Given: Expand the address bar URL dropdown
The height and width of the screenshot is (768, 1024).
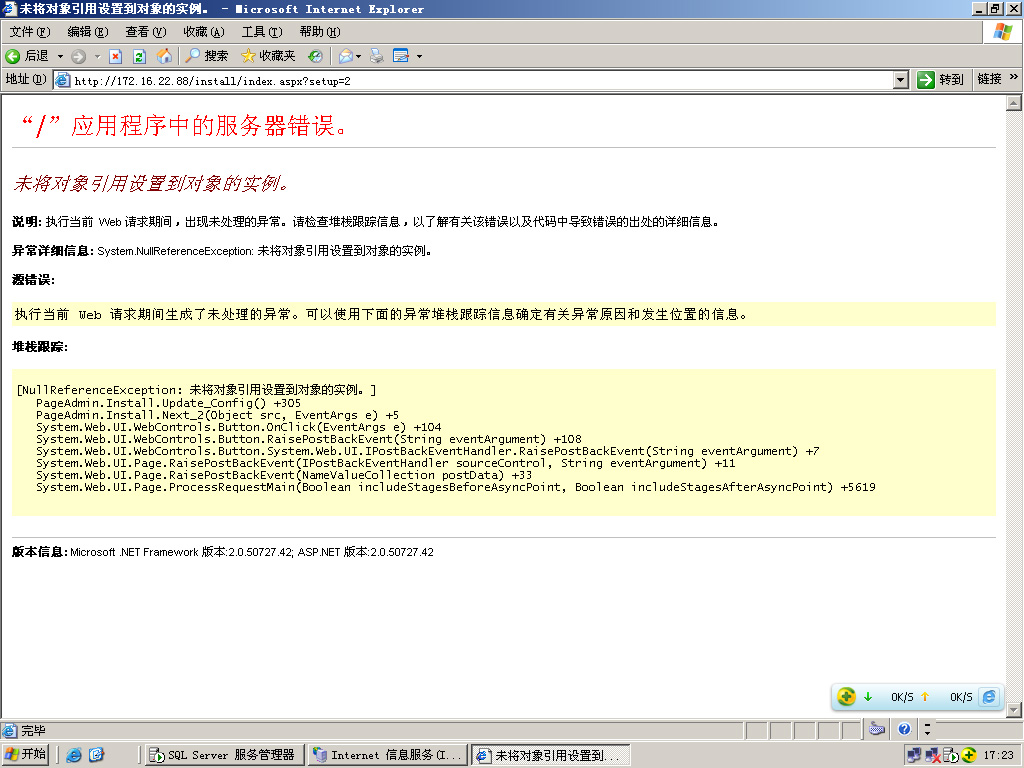Looking at the screenshot, I should tap(900, 80).
